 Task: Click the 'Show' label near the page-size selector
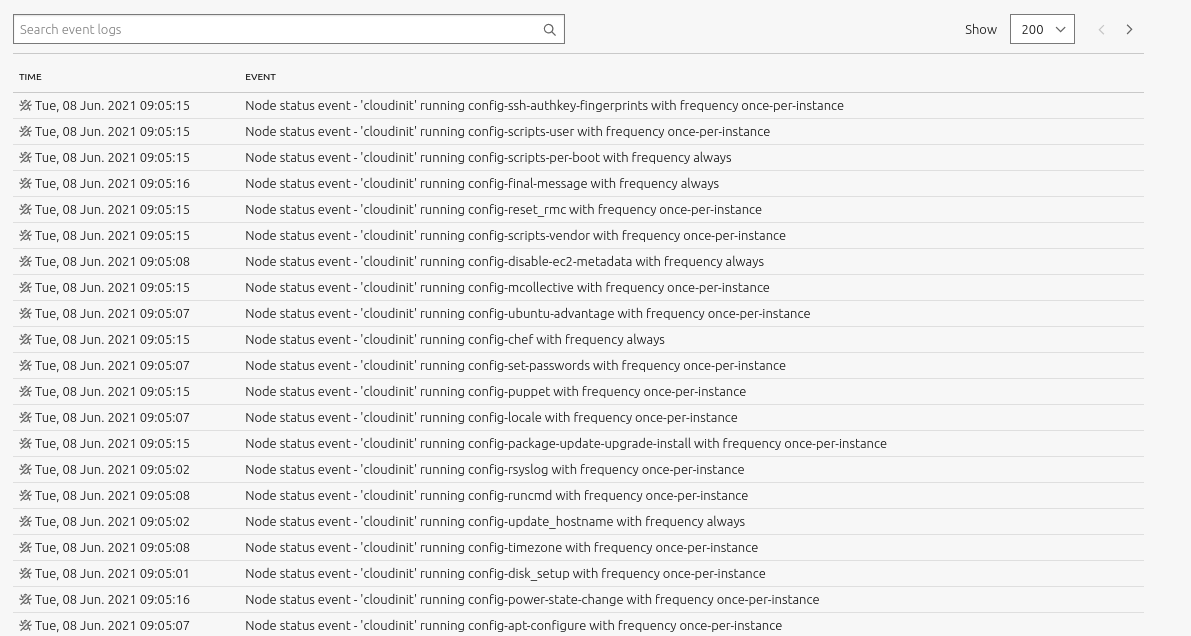(x=981, y=29)
